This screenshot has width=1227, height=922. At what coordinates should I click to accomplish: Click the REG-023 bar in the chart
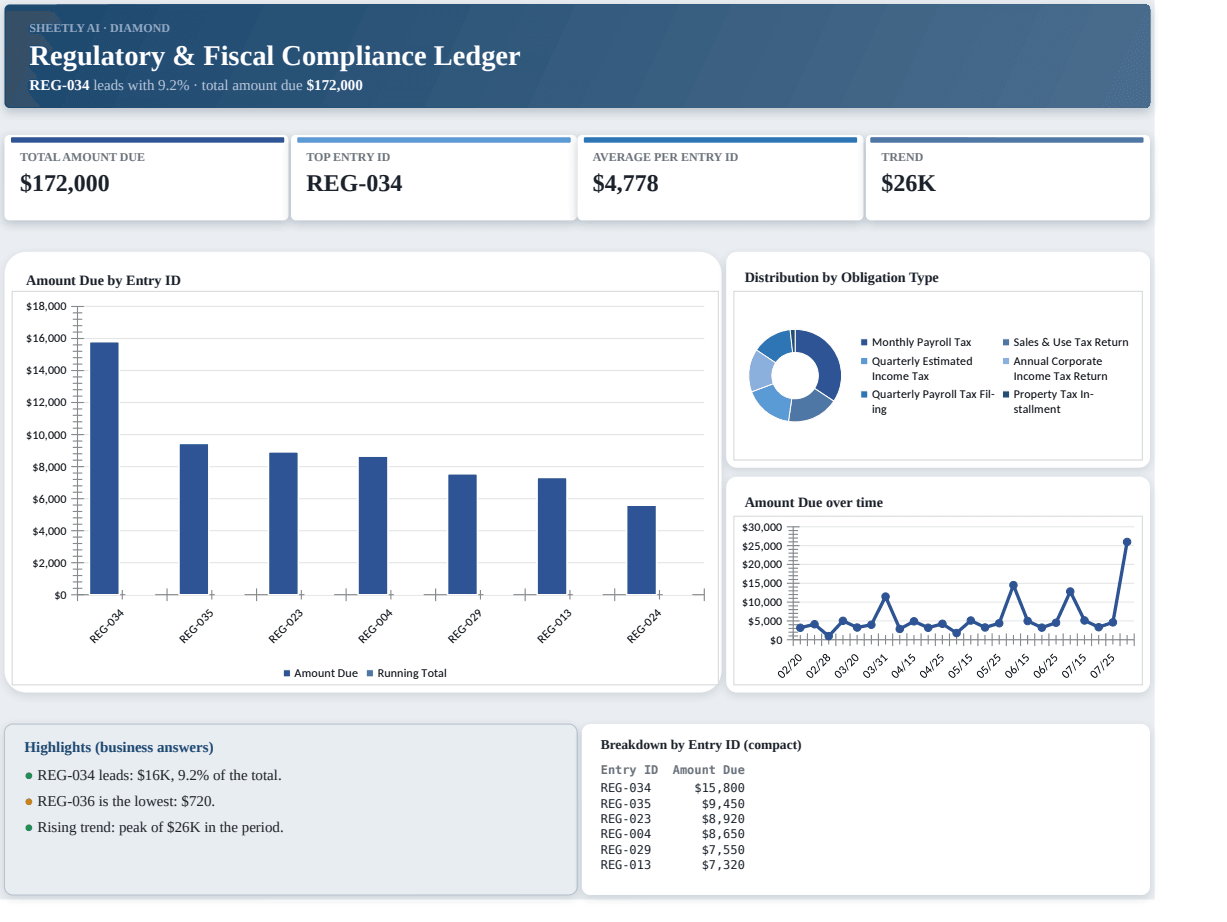click(x=283, y=523)
